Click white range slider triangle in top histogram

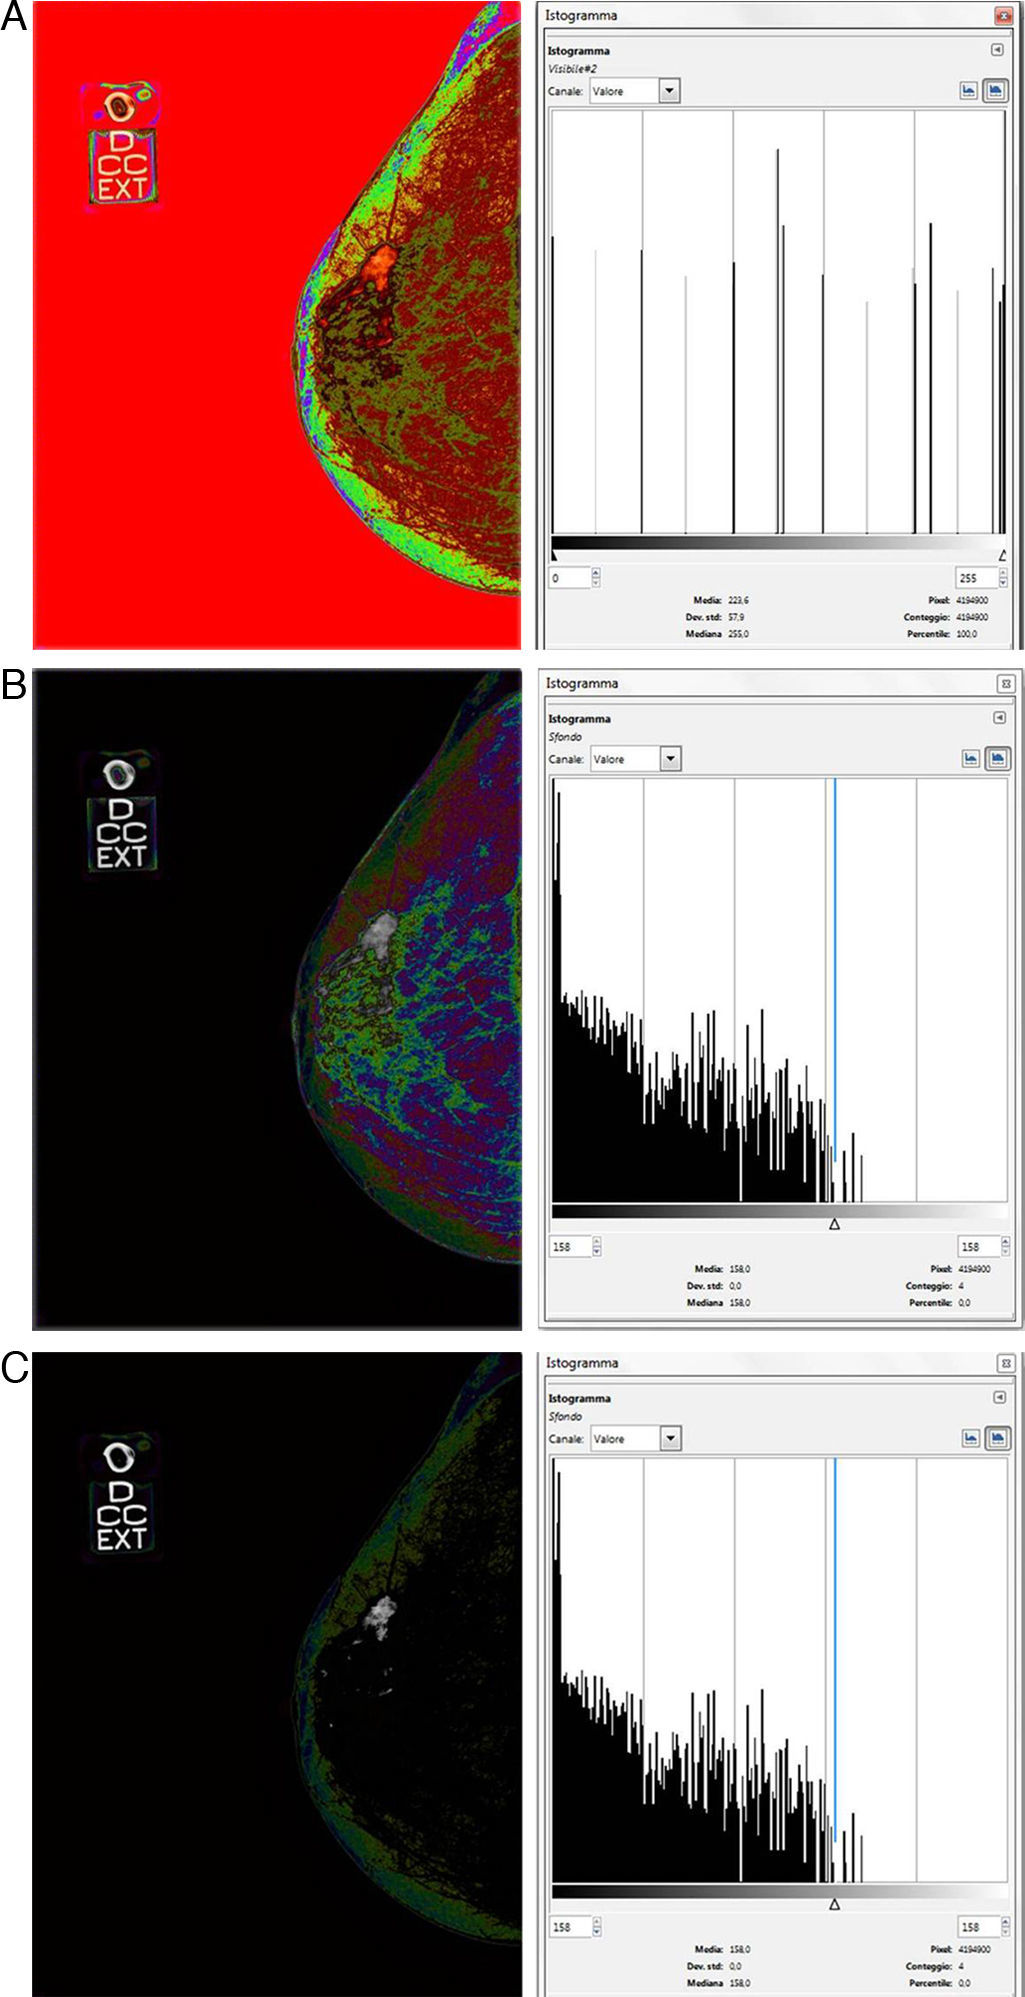[1002, 555]
